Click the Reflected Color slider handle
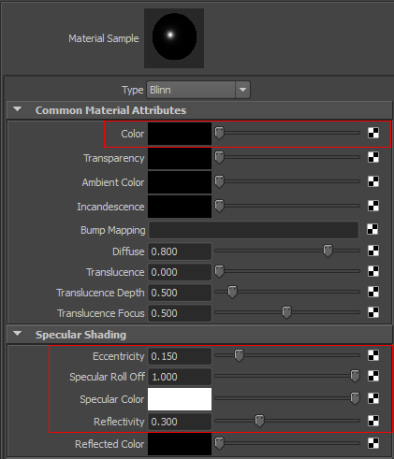The height and width of the screenshot is (459, 394). point(219,443)
